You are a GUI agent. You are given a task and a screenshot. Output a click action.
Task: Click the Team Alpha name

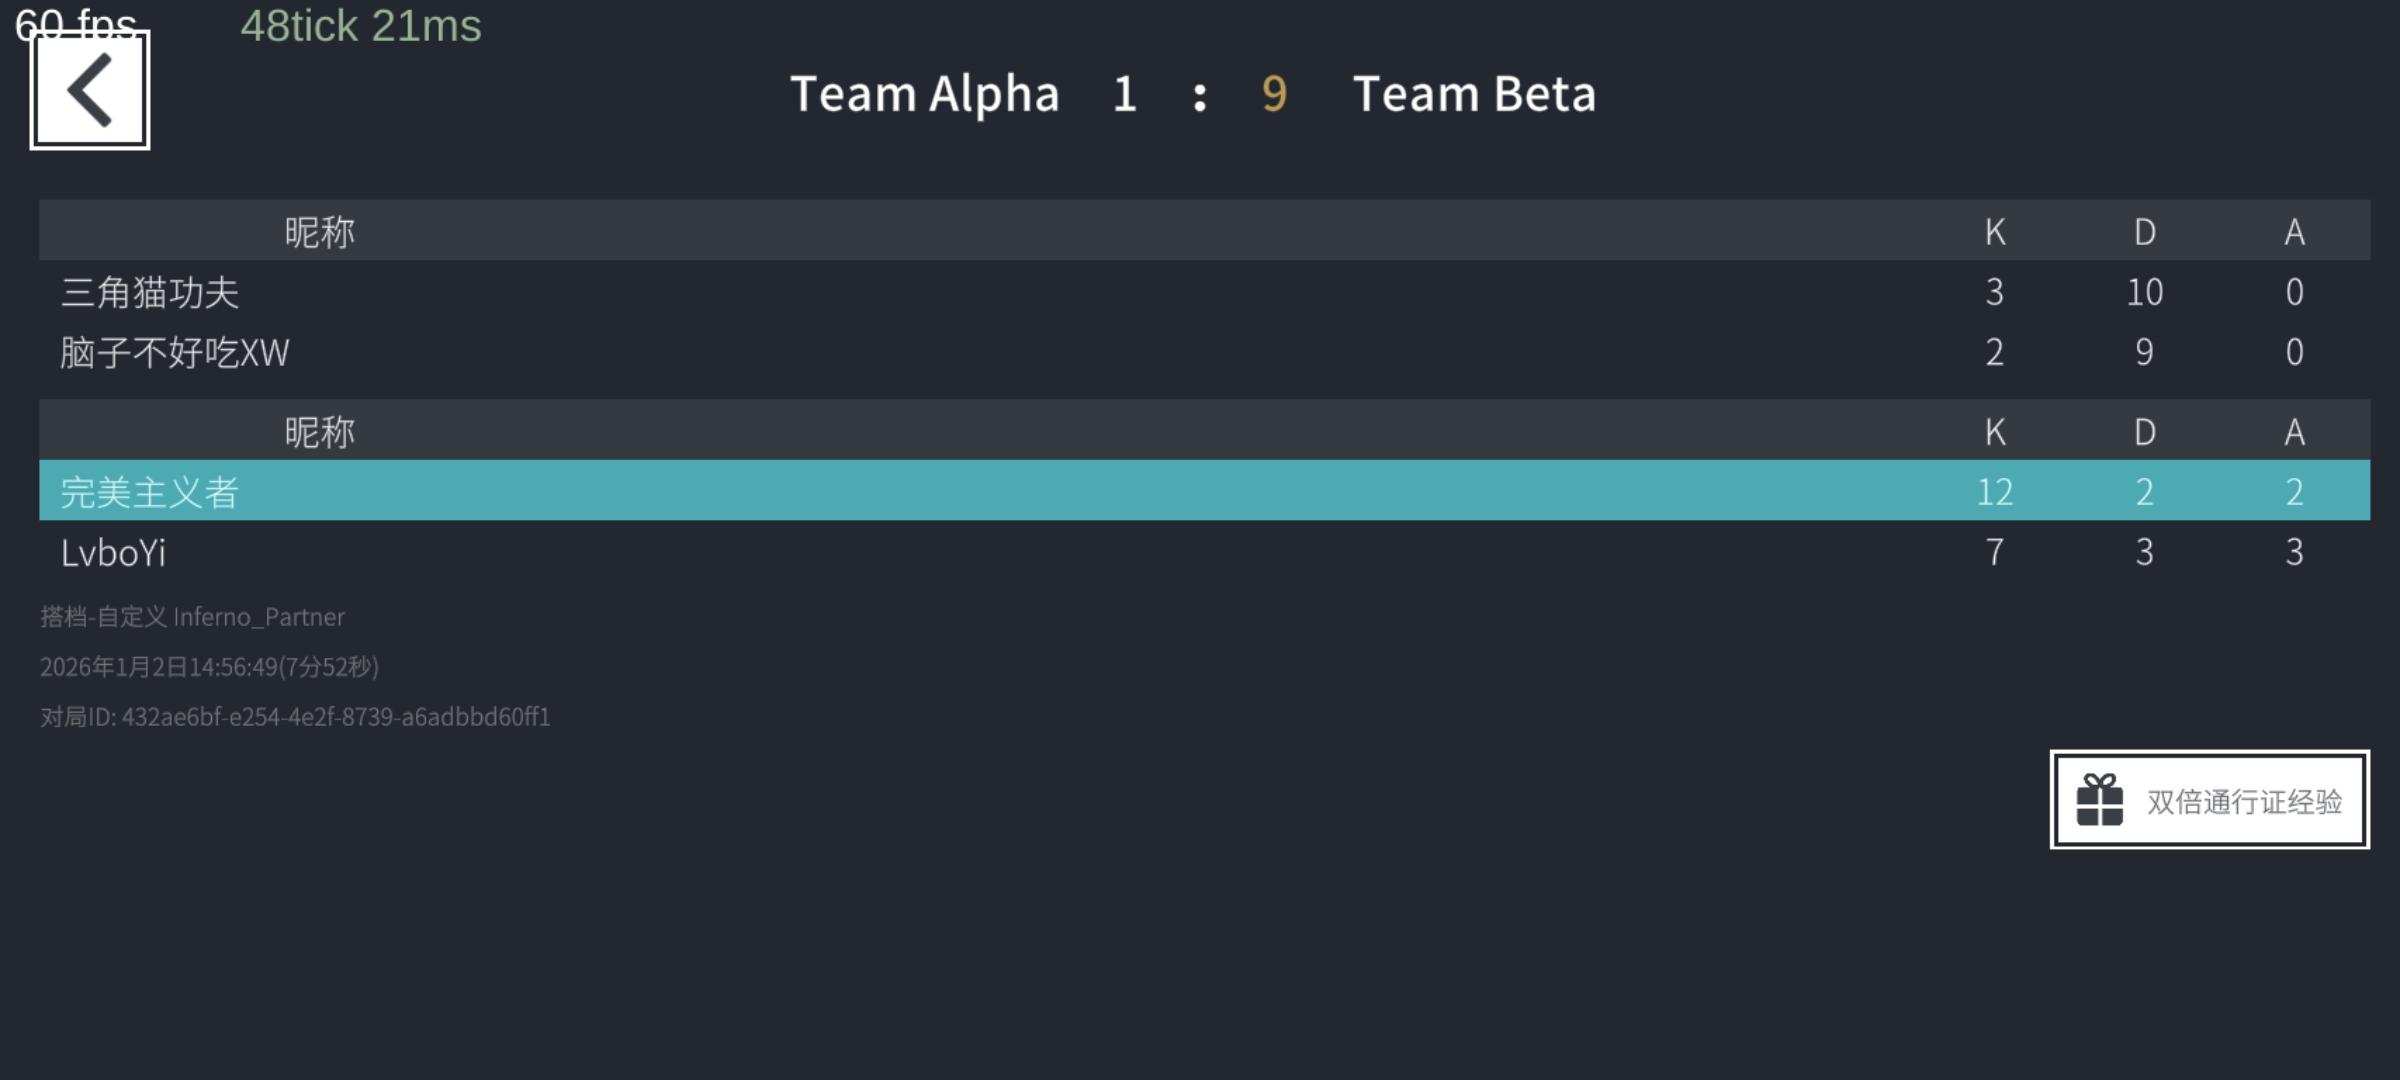[x=924, y=94]
